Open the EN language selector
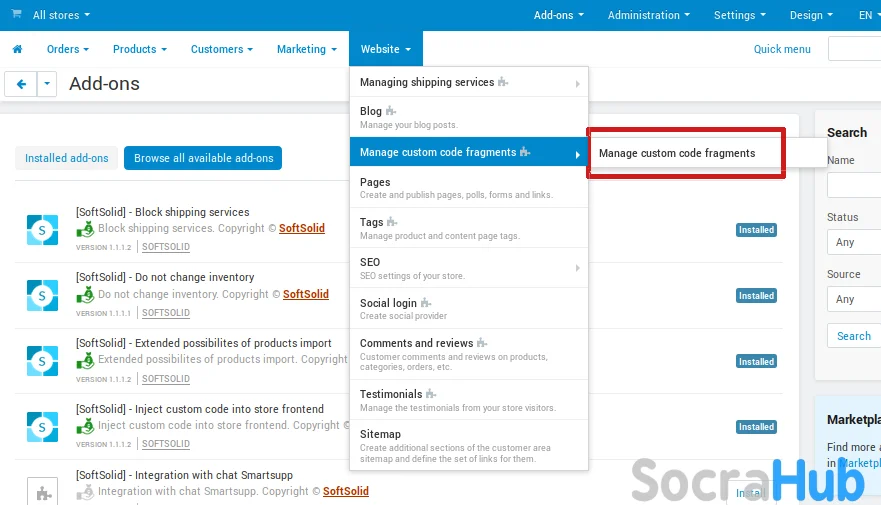This screenshot has width=881, height=505. (869, 15)
